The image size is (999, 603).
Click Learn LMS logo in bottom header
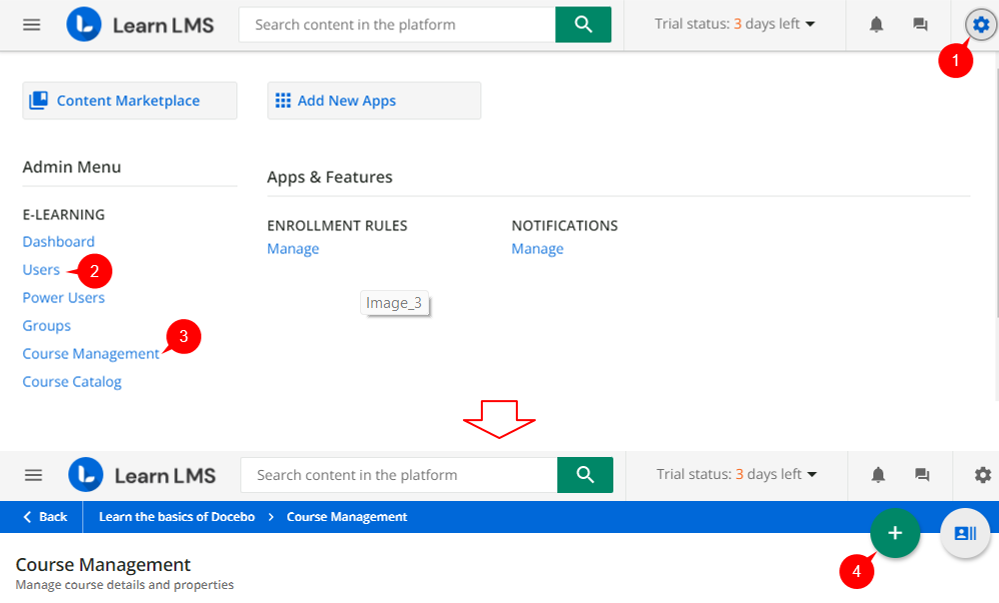pos(142,475)
